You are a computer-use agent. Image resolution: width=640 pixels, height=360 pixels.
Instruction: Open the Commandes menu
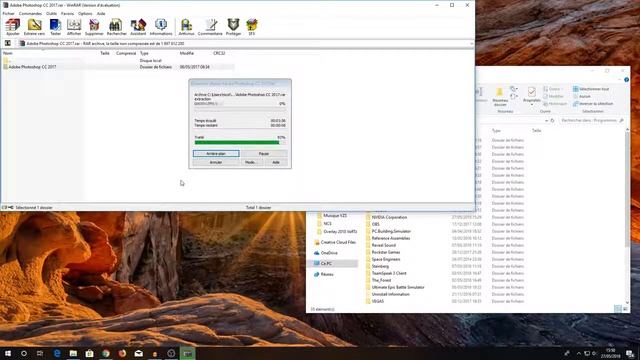click(x=30, y=13)
